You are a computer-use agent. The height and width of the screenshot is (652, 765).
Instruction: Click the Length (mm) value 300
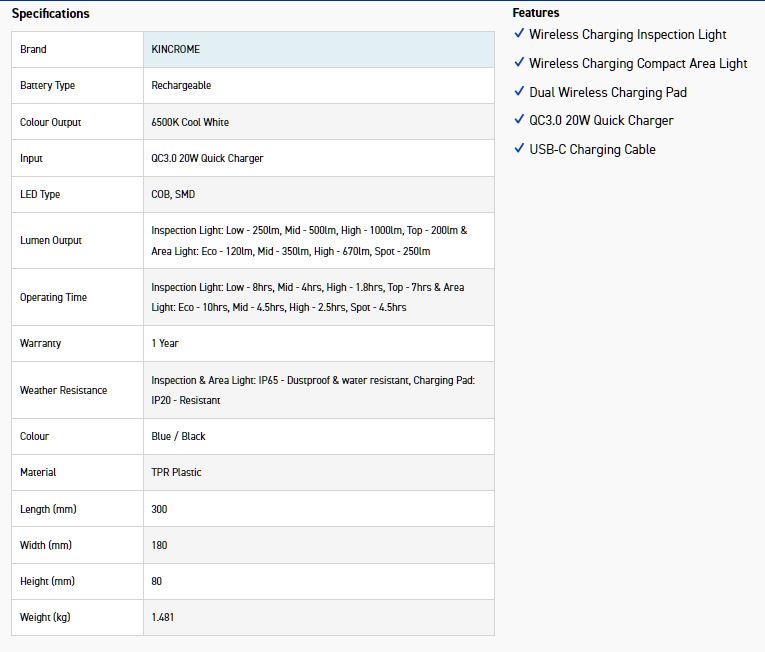click(x=159, y=509)
